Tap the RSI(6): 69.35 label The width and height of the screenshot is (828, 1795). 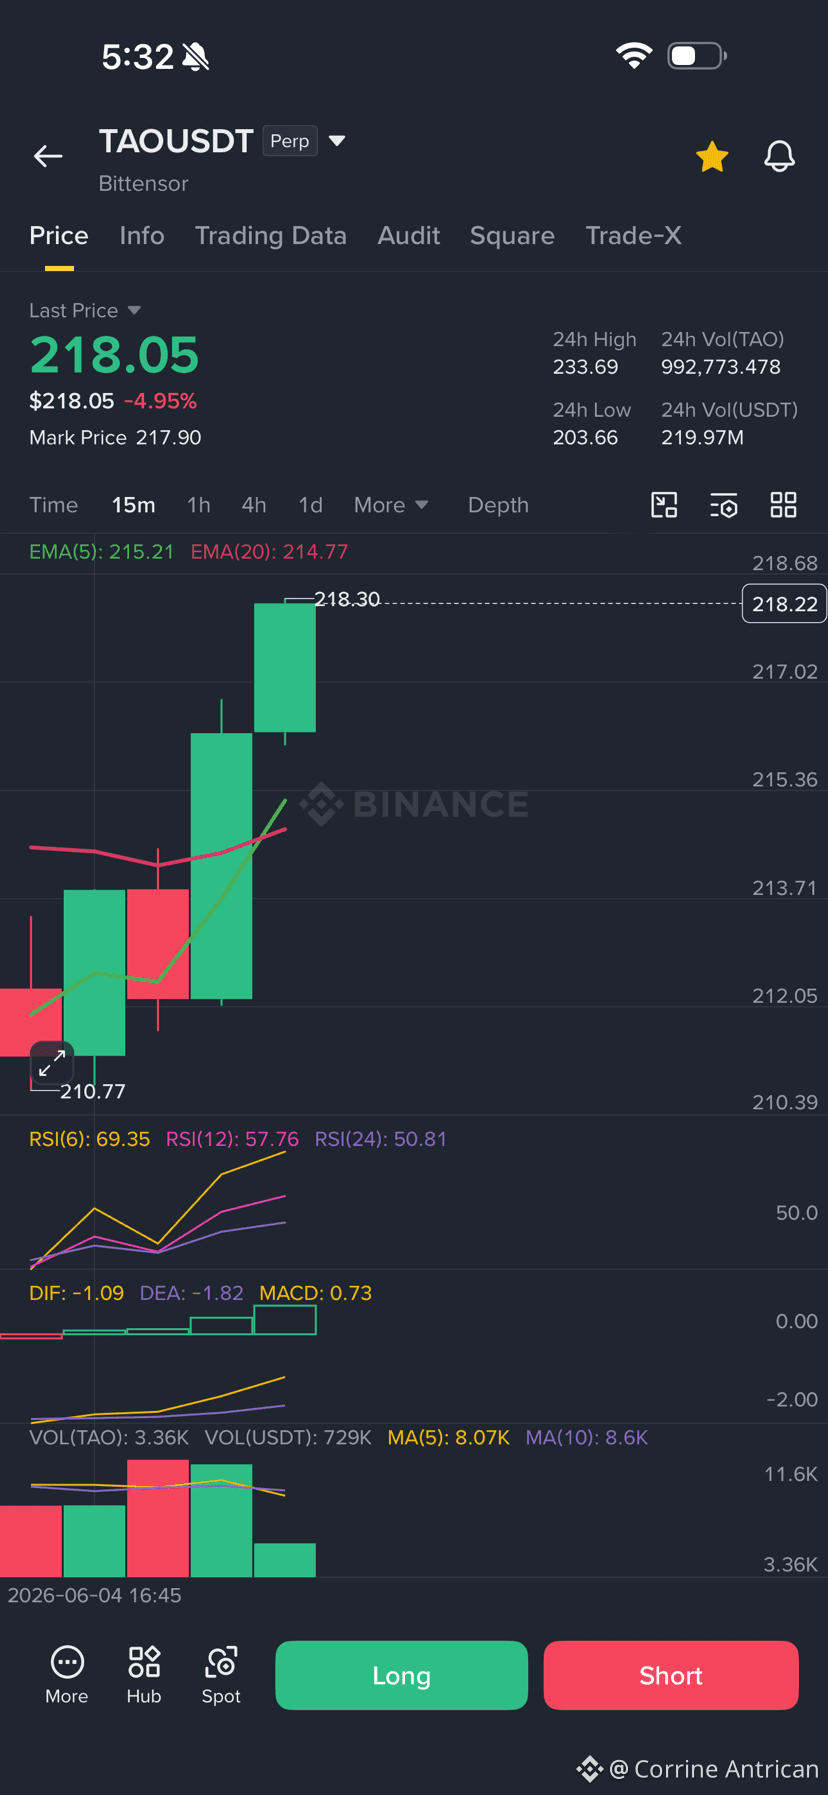(90, 1139)
